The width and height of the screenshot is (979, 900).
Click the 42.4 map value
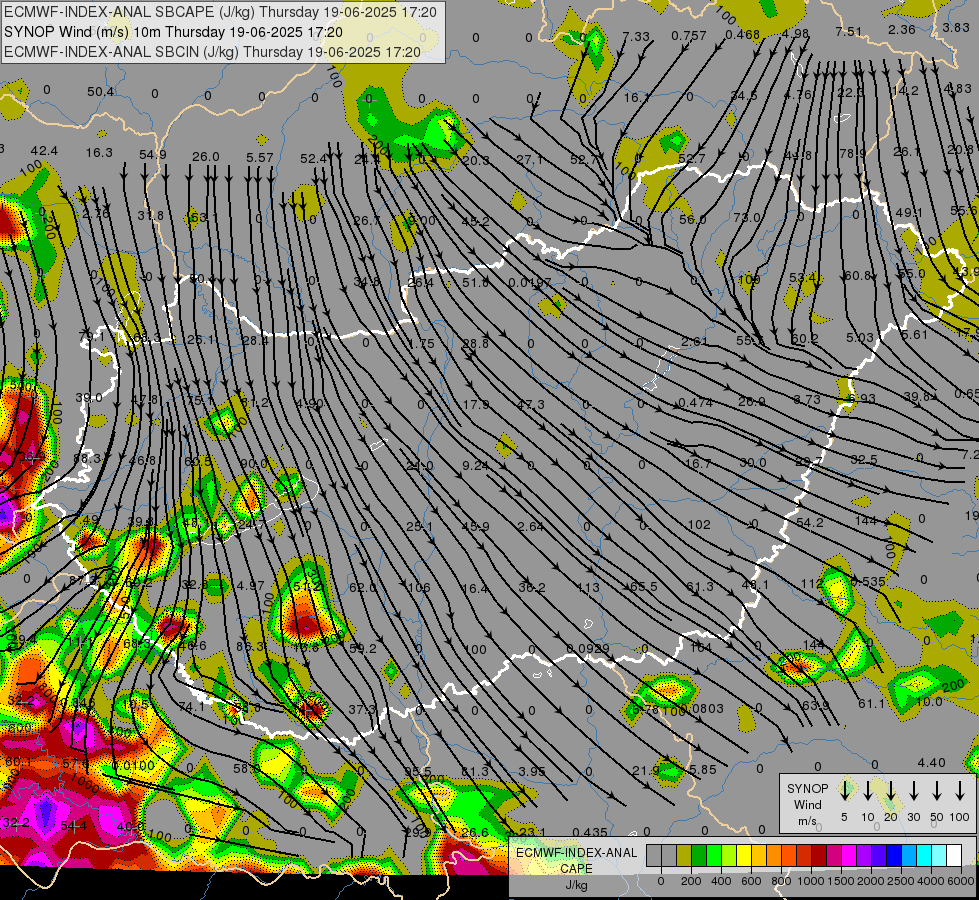[x=44, y=151]
